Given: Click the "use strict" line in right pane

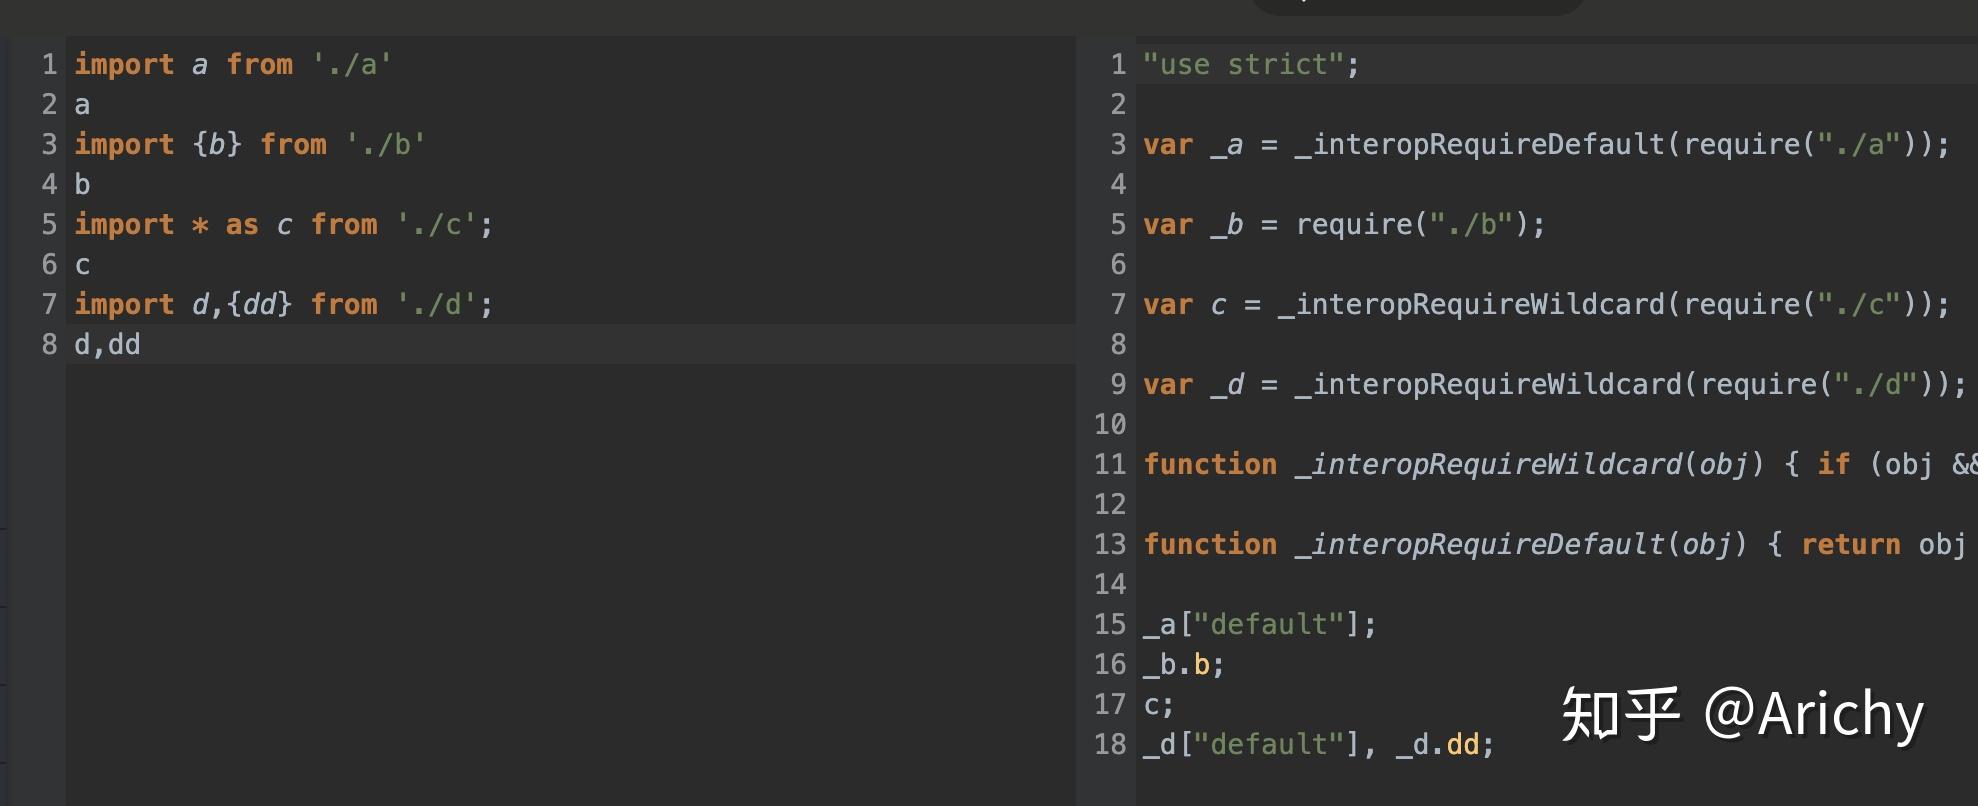Looking at the screenshot, I should (1251, 64).
